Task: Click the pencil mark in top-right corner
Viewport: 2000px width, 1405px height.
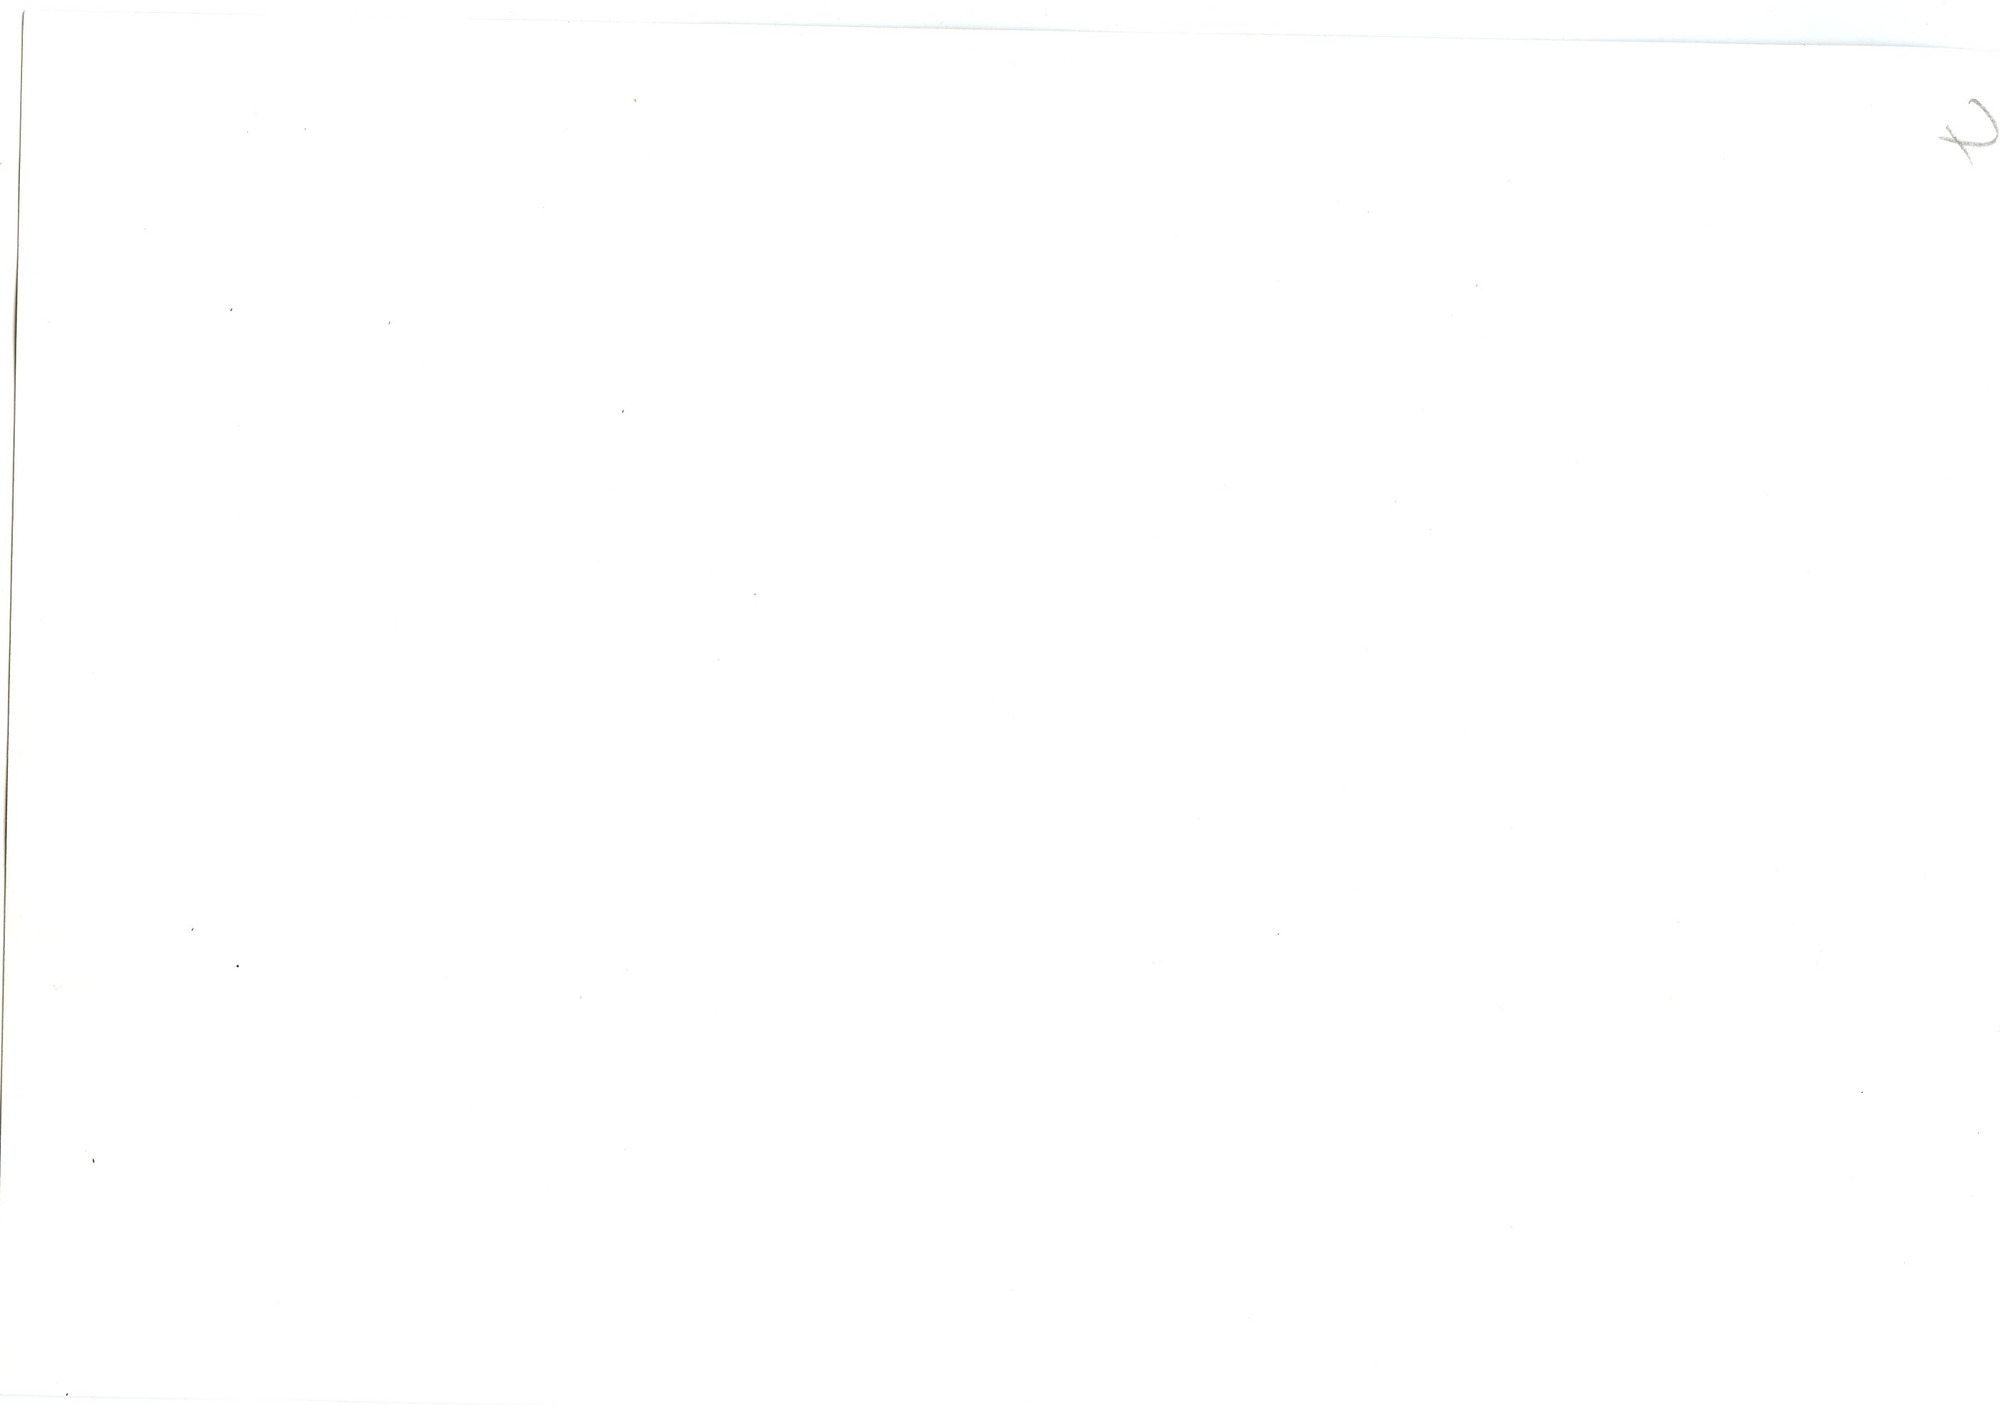Action: click(1969, 129)
